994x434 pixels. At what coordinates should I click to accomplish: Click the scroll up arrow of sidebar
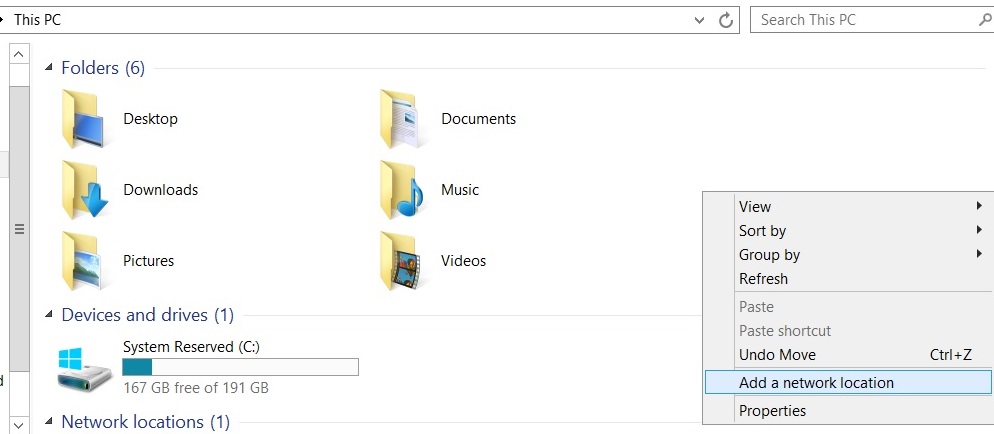[19, 54]
